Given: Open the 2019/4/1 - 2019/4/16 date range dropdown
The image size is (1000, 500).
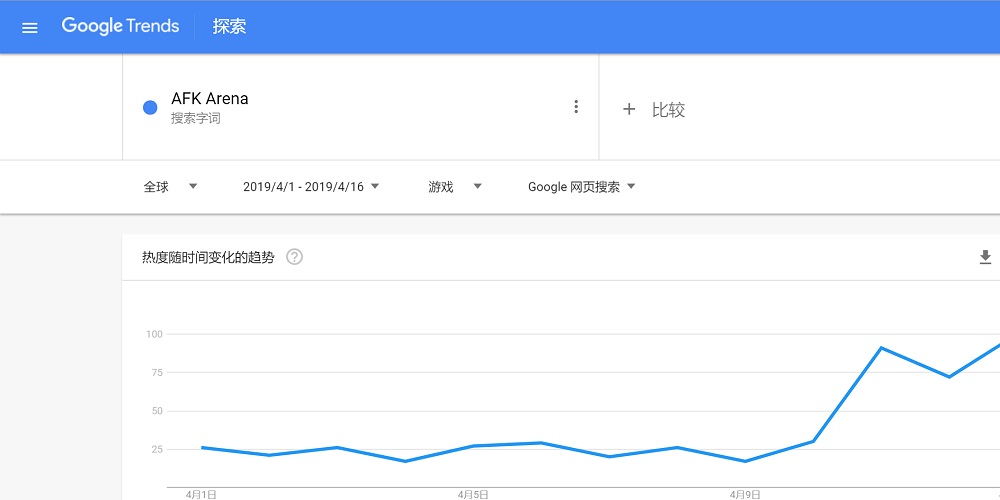Looking at the screenshot, I should (x=310, y=187).
